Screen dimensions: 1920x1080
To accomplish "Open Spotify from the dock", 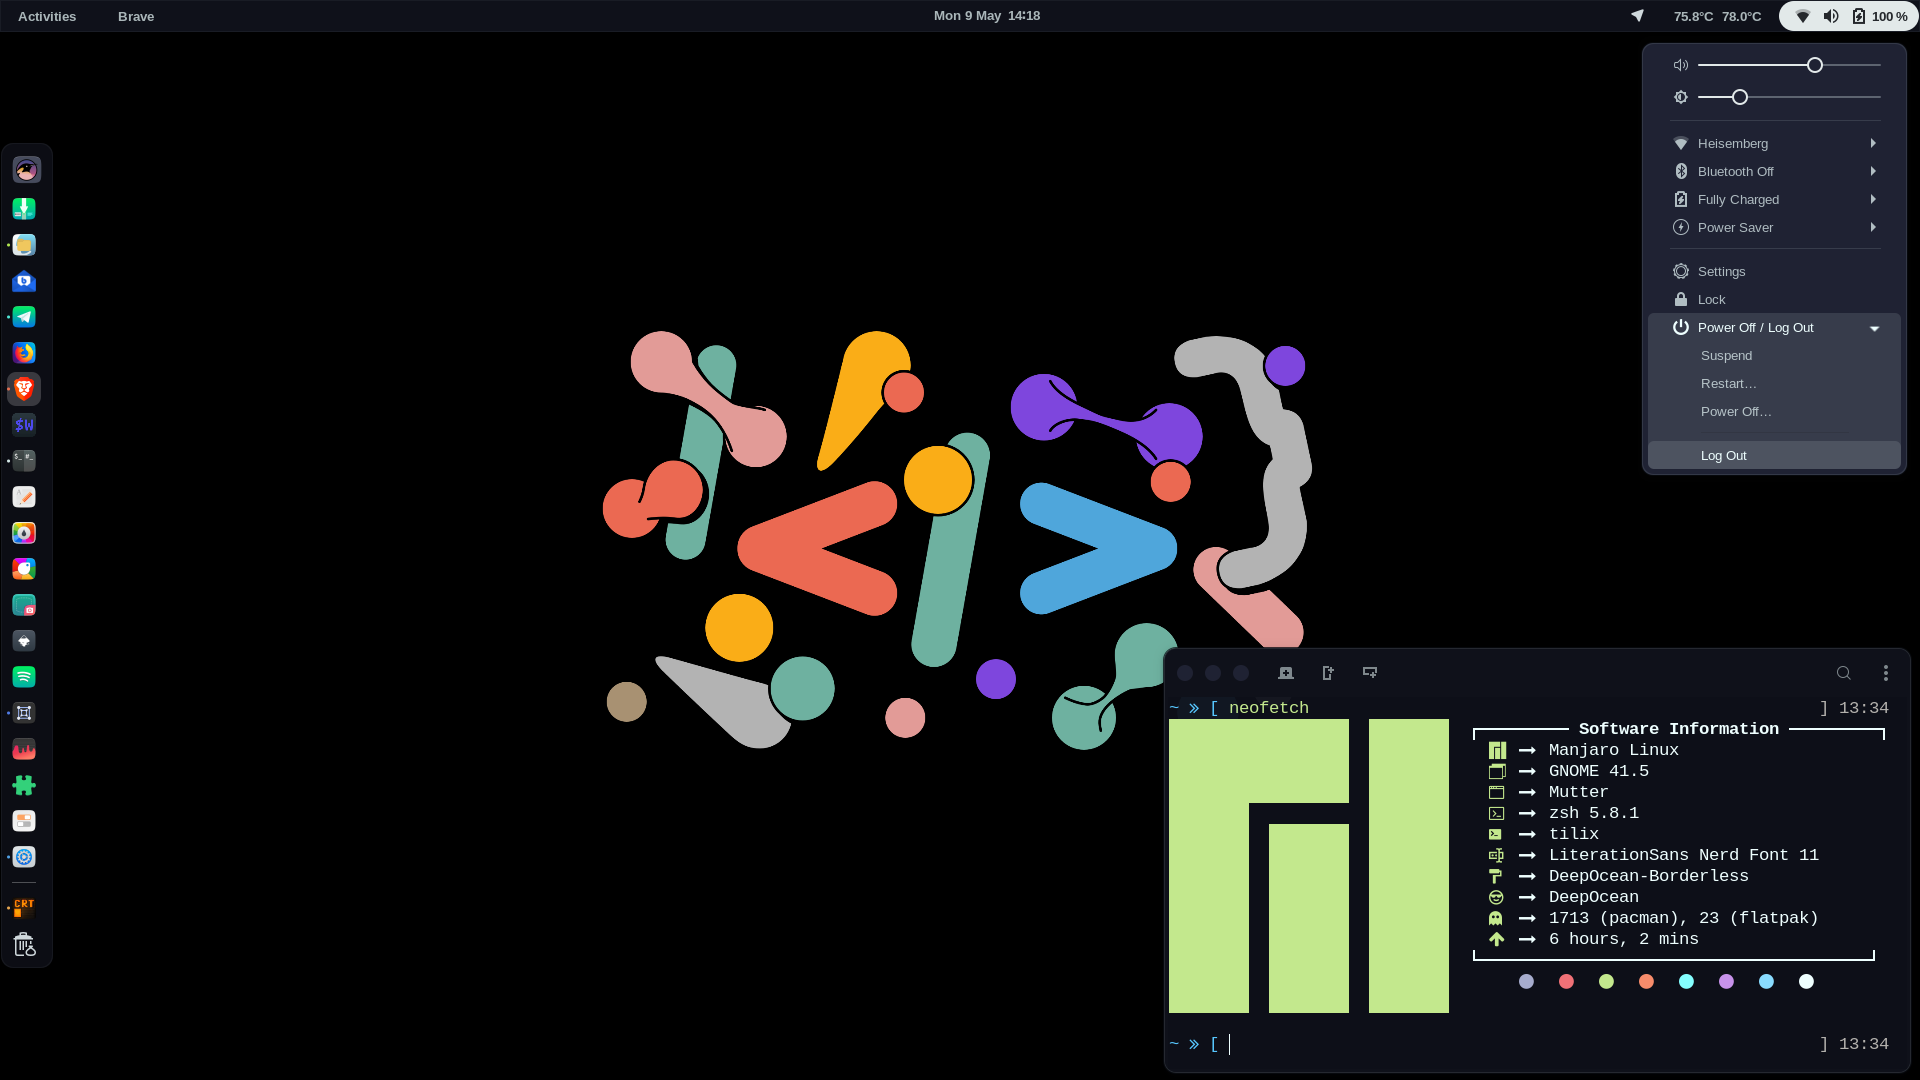I will click(x=24, y=677).
